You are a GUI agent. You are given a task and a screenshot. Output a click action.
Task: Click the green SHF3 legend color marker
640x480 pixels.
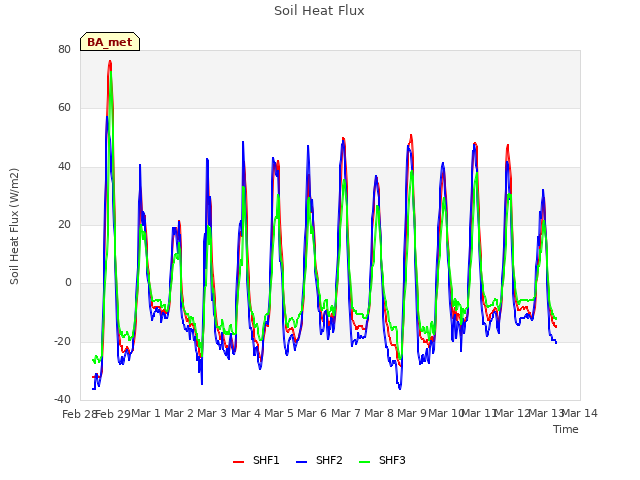pos(364,462)
